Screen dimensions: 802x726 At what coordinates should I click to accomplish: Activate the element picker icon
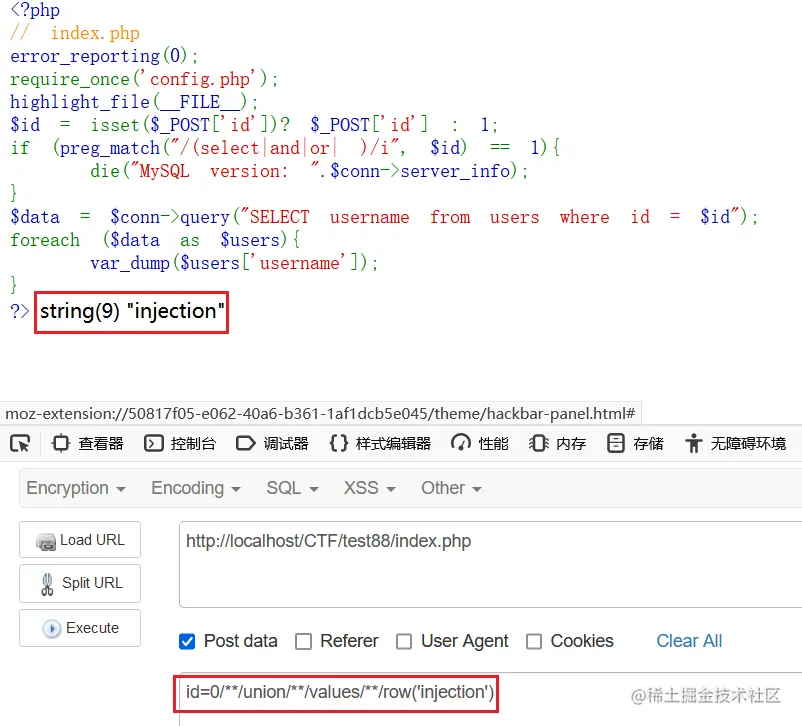click(x=20, y=443)
